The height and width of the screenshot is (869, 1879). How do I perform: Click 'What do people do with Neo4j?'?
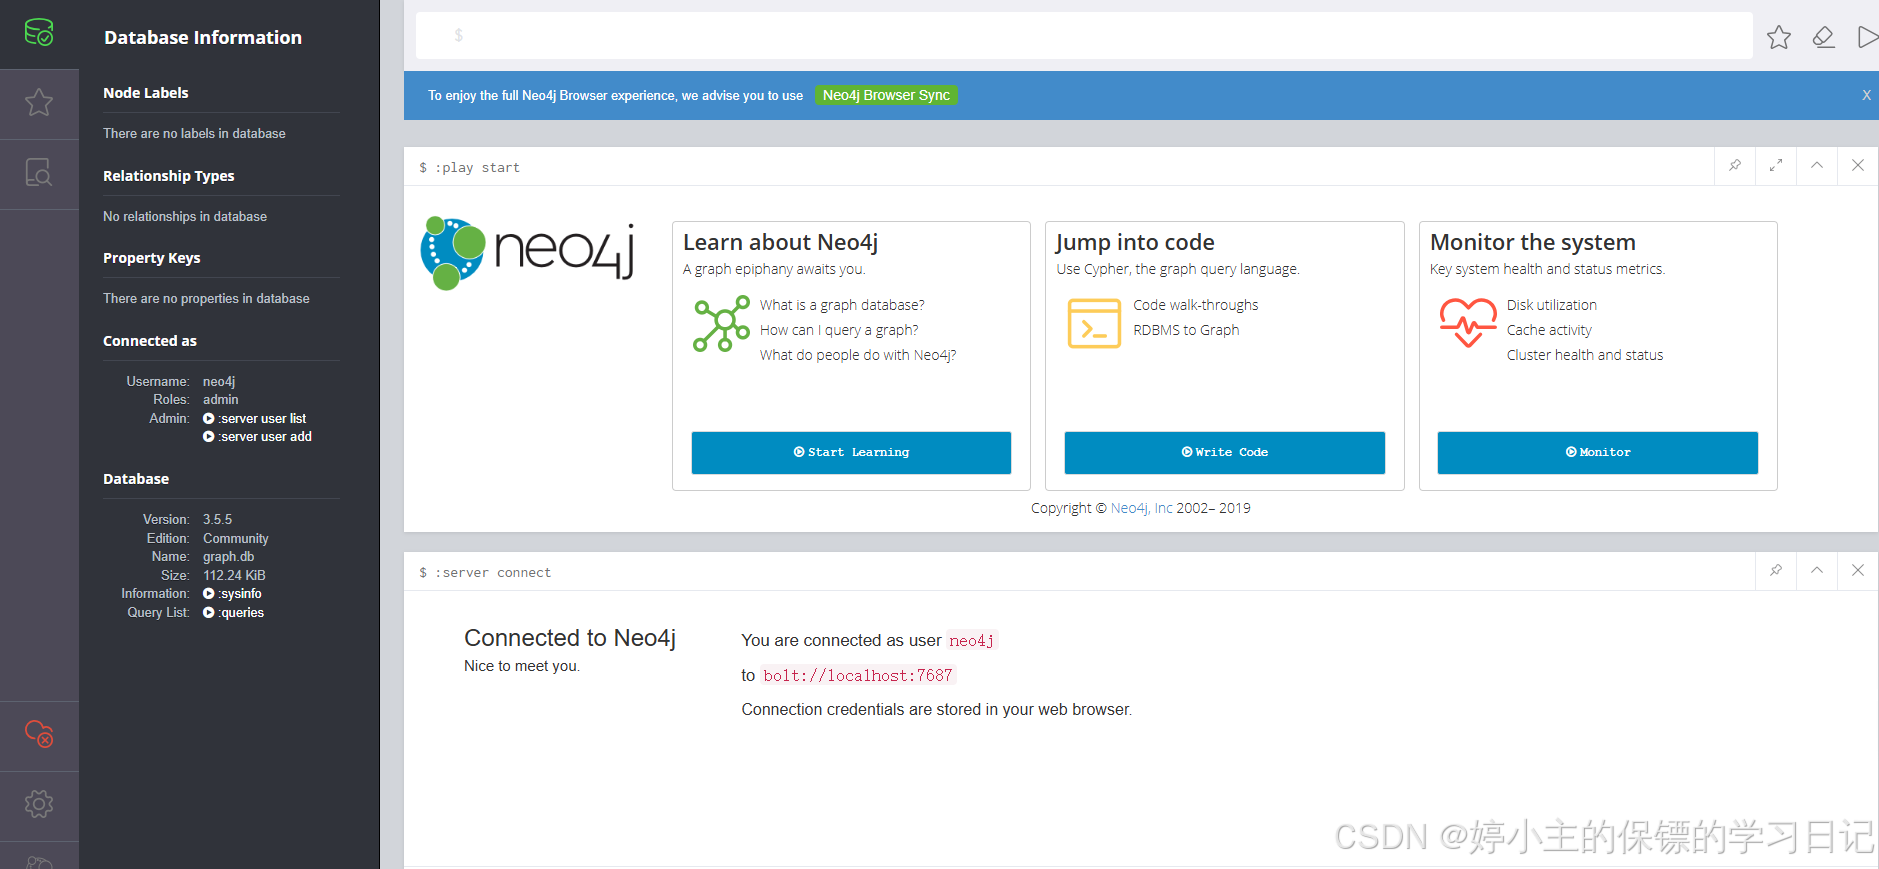(x=858, y=355)
